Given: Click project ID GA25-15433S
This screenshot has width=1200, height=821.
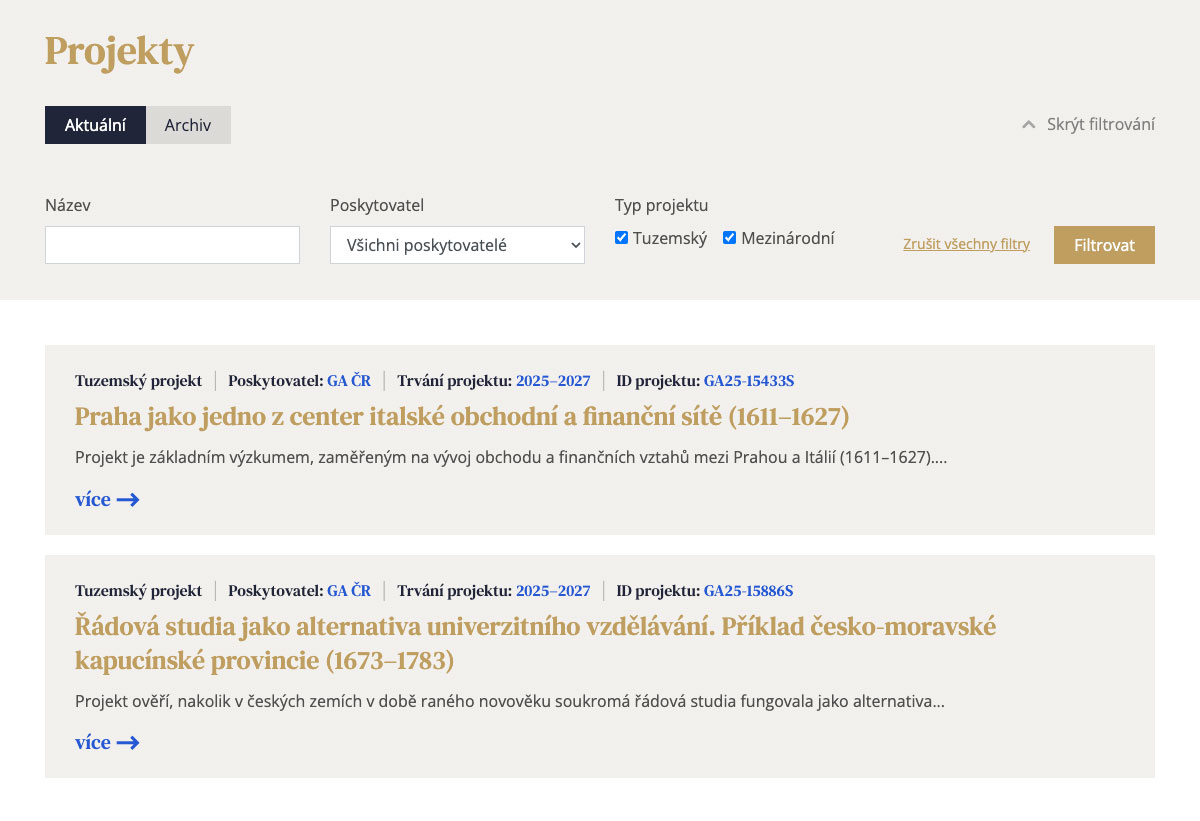Looking at the screenshot, I should pos(749,381).
